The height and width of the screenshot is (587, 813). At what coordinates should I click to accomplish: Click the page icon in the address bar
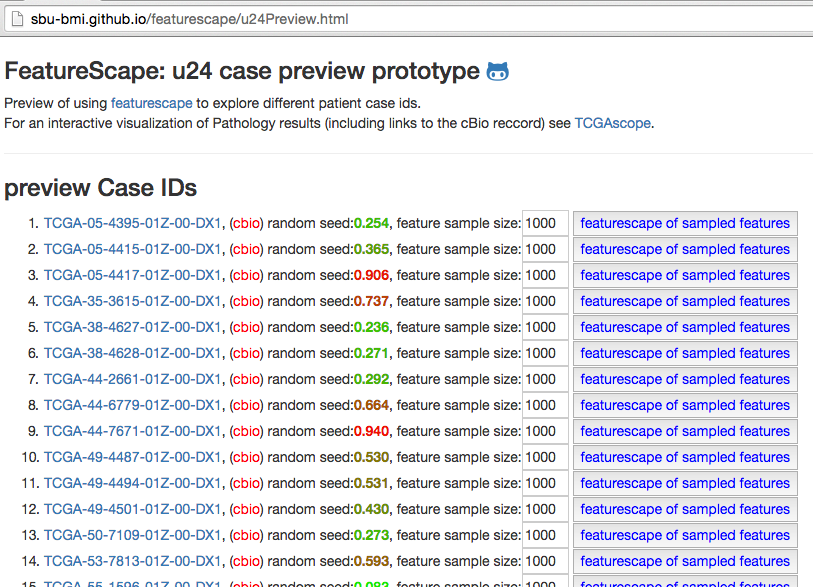coord(19,19)
